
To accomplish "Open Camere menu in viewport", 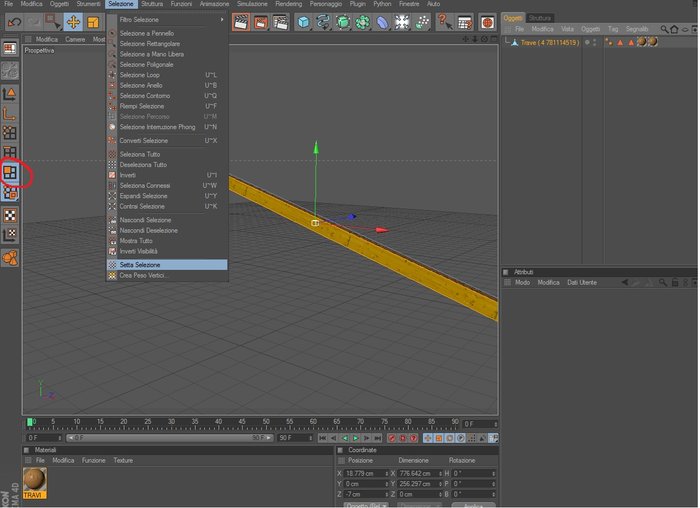I will point(75,39).
